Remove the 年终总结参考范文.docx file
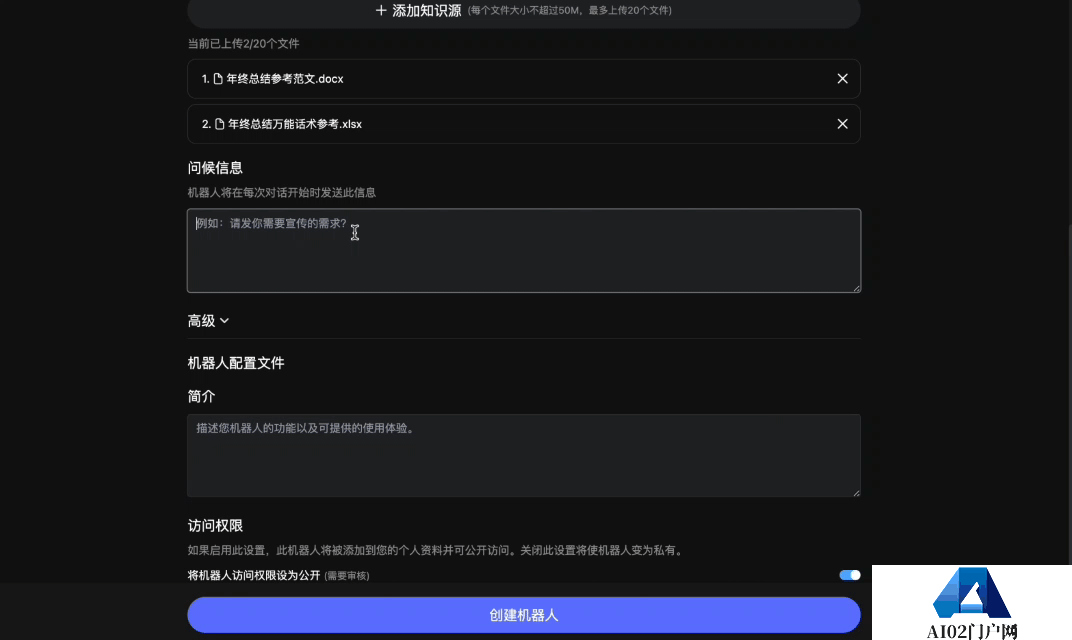The height and width of the screenshot is (640, 1072). point(842,79)
